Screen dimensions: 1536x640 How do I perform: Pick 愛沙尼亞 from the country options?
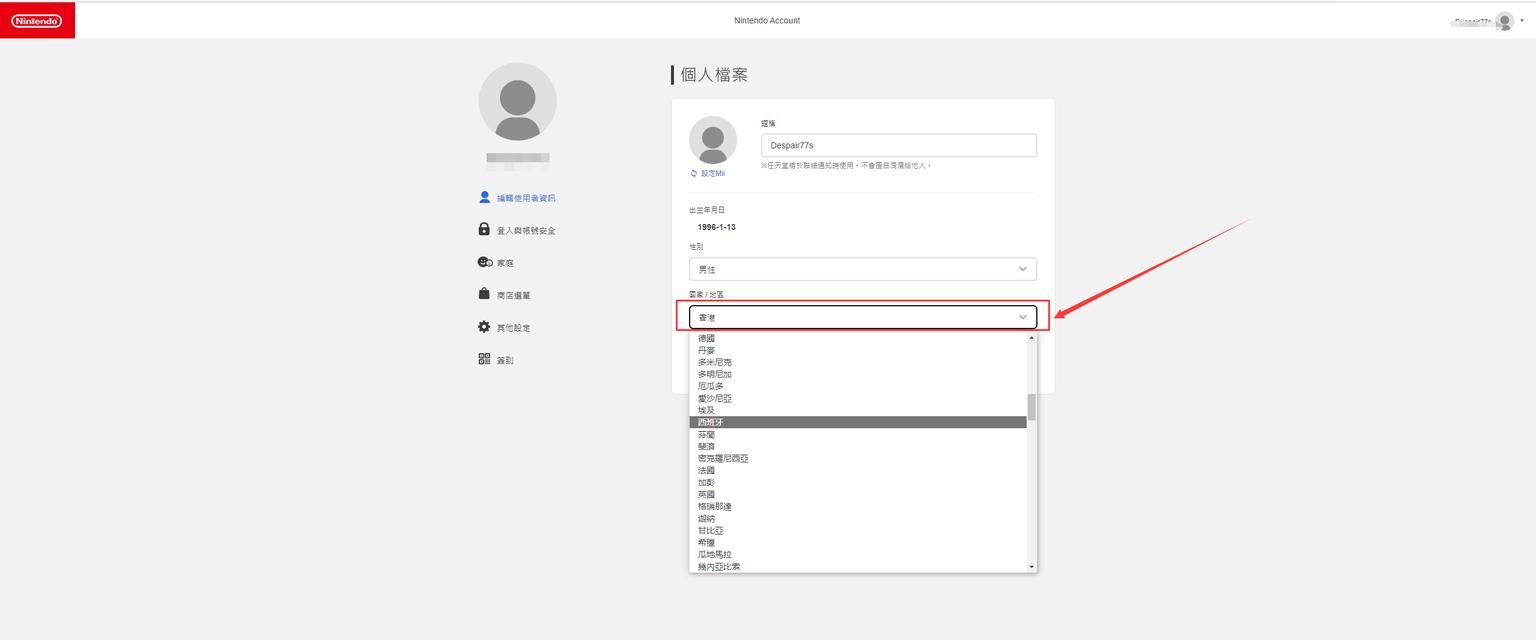coord(858,398)
